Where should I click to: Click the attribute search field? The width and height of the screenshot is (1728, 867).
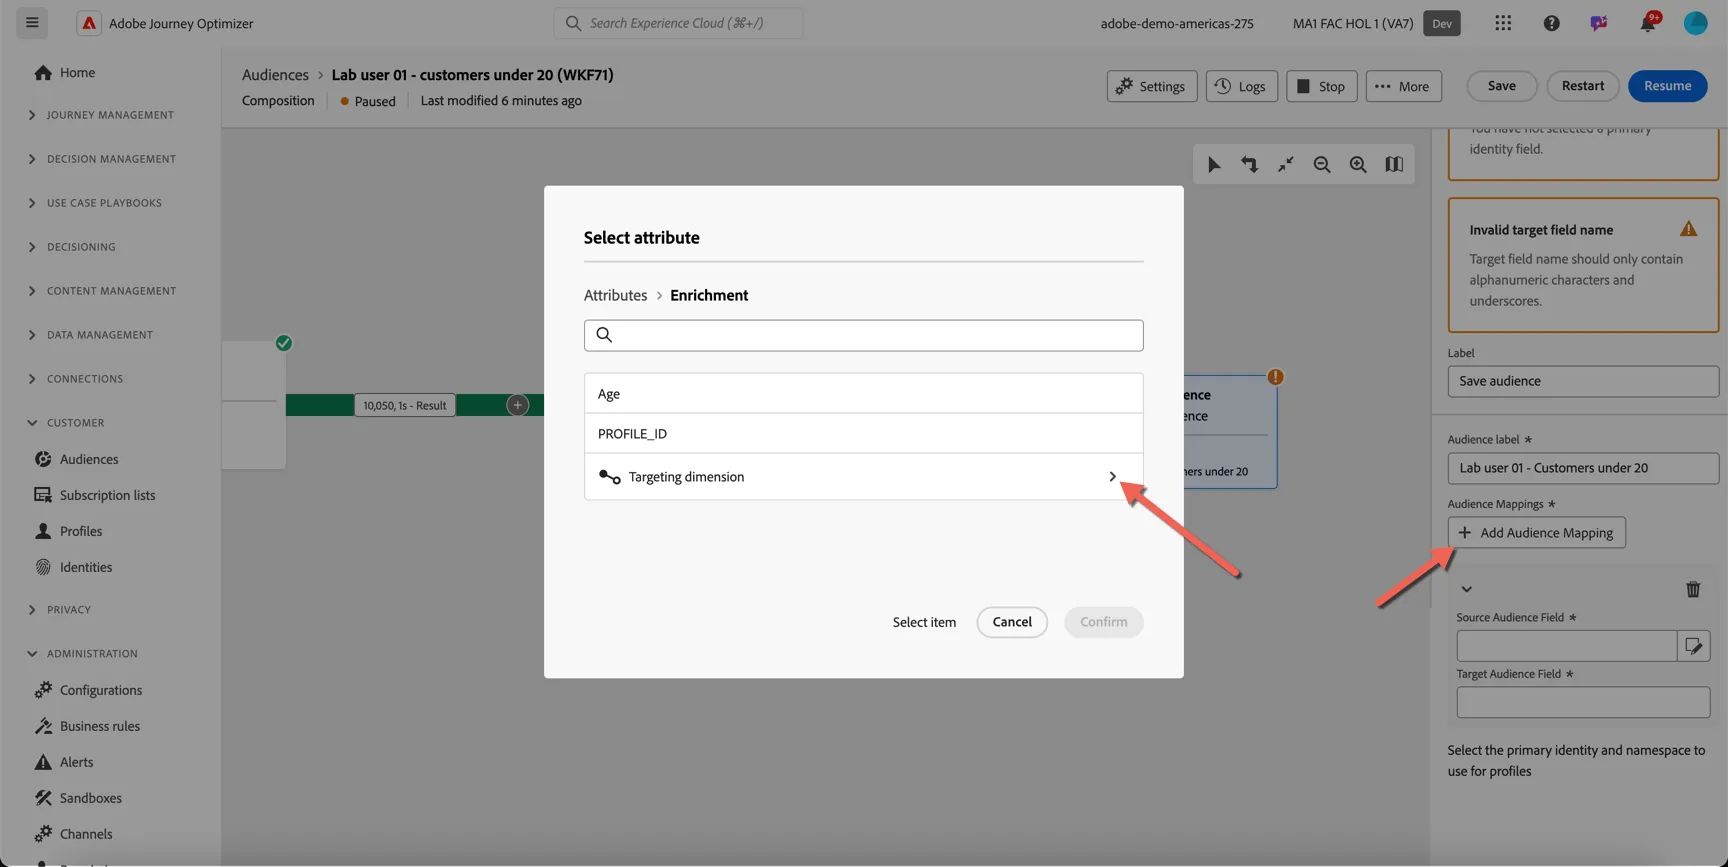[863, 336]
